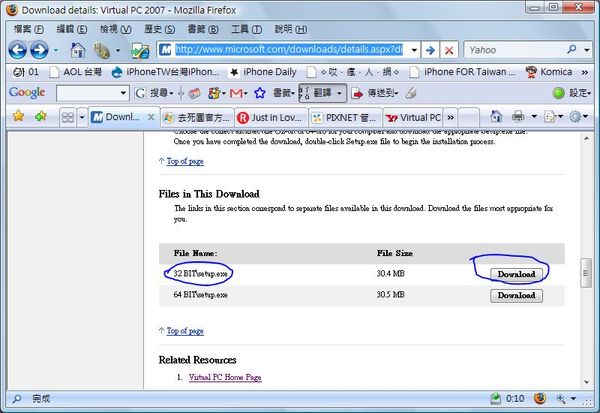The width and height of the screenshot is (600, 413).
Task: Open the 歷史 (S) menu
Action: (160, 29)
